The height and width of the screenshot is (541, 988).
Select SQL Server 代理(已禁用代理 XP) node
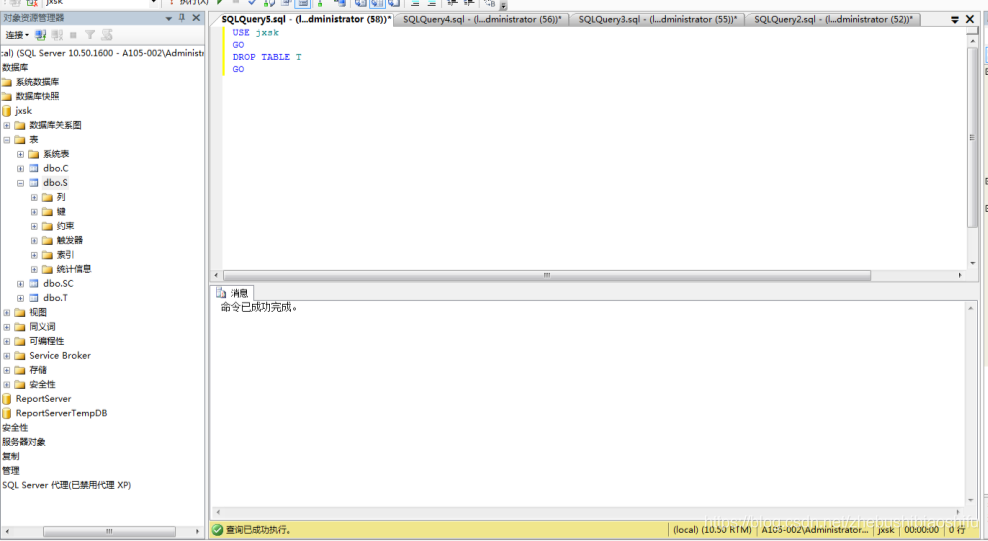click(x=67, y=486)
